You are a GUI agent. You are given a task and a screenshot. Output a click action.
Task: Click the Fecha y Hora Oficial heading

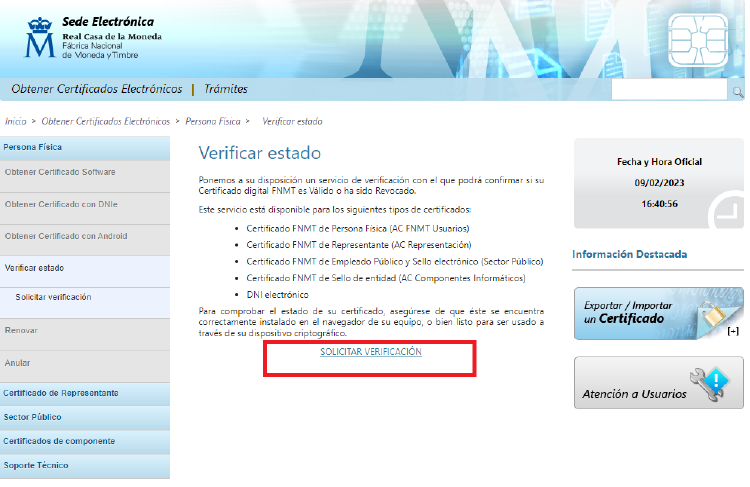point(659,162)
